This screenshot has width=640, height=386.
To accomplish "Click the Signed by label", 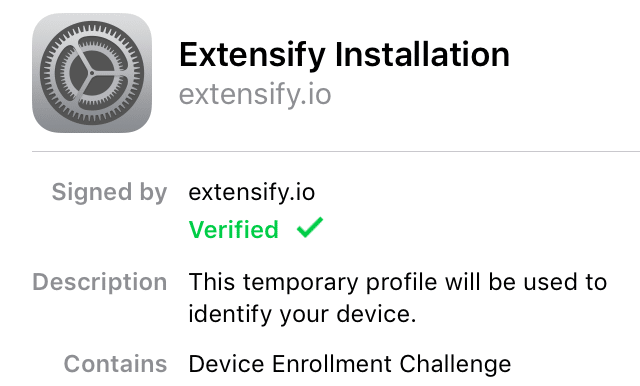I will pyautogui.click(x=109, y=193).
